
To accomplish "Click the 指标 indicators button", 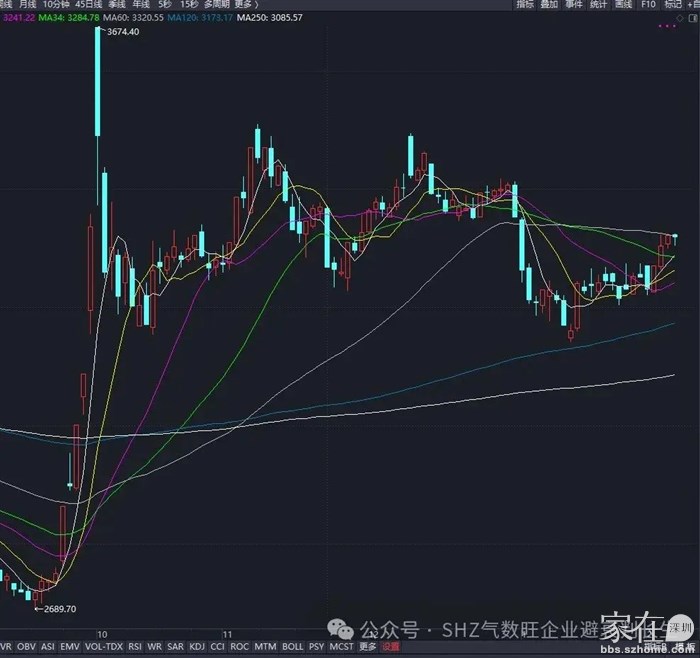I will click(x=525, y=5).
